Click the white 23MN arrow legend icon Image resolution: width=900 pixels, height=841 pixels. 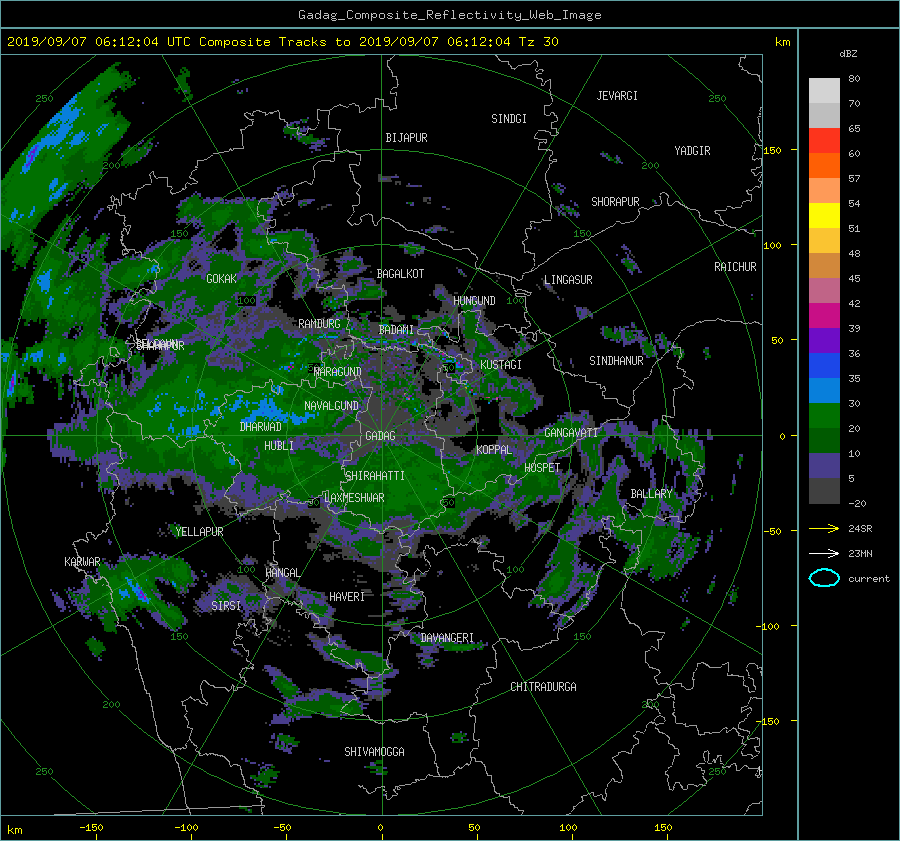tap(824, 553)
